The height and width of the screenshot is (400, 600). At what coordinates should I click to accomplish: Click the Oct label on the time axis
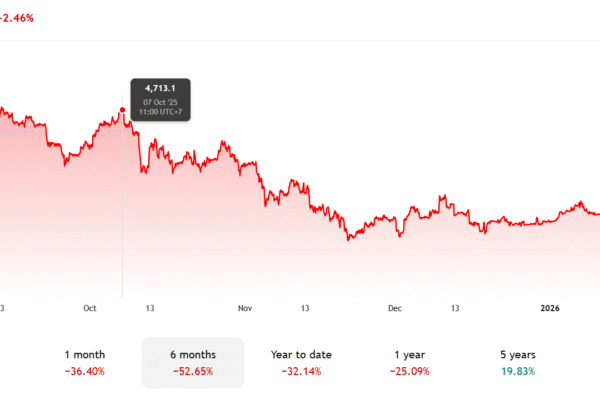[x=91, y=311]
